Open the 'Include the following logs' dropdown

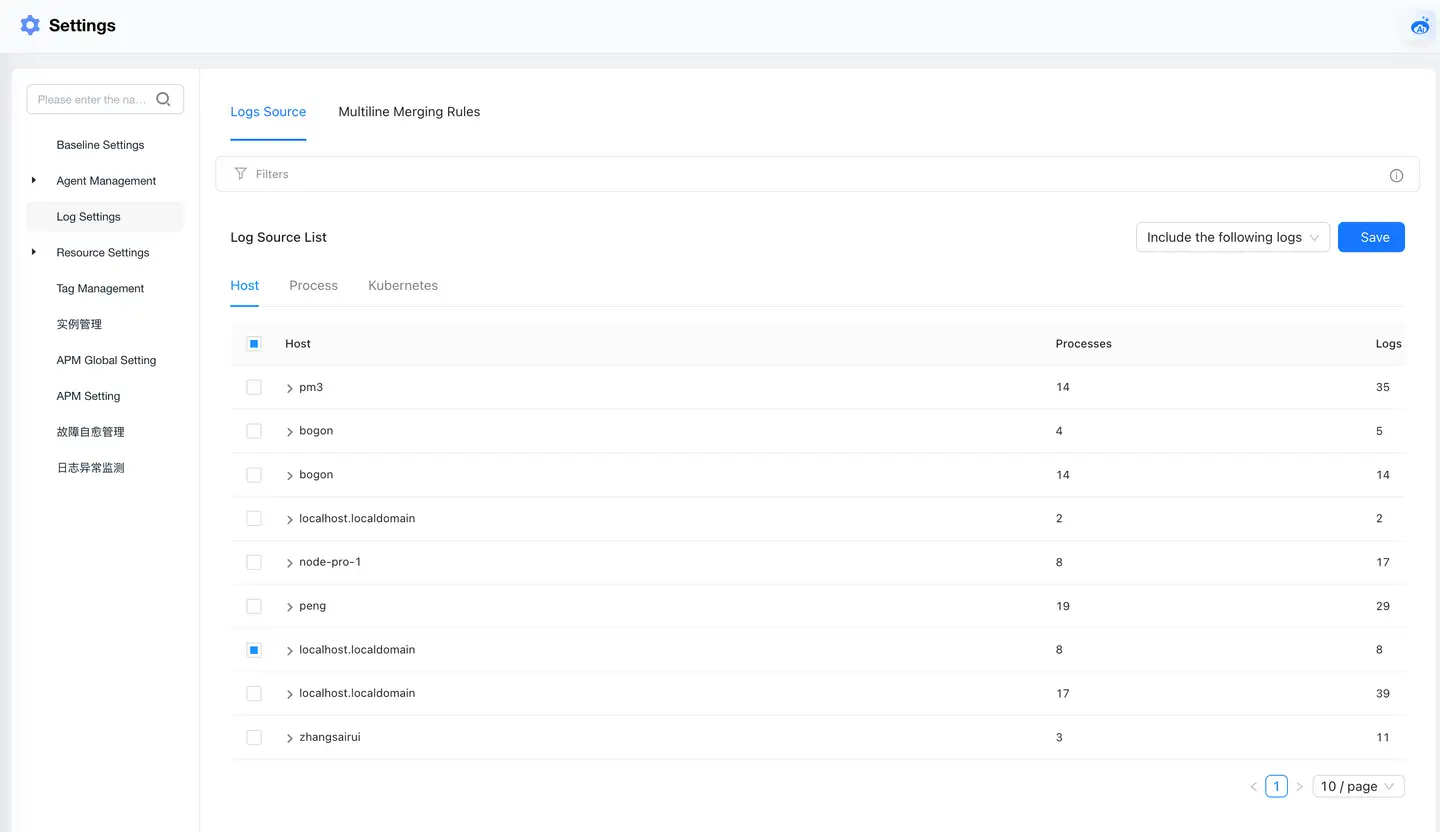[x=1232, y=238]
